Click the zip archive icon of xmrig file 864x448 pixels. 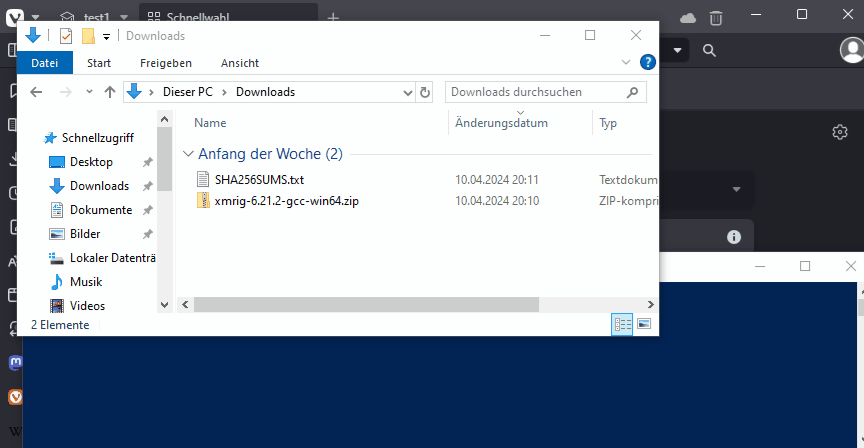point(203,200)
